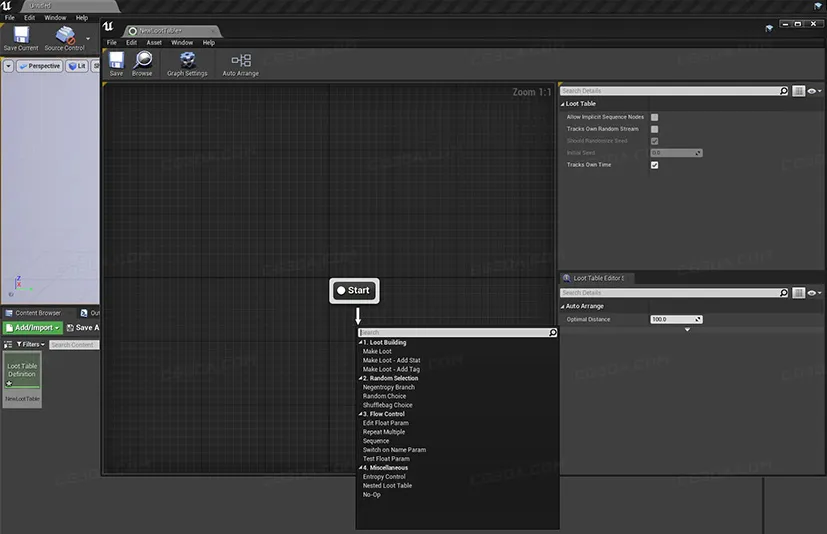Choose Edit Float Param node
The image size is (827, 534).
coord(386,423)
